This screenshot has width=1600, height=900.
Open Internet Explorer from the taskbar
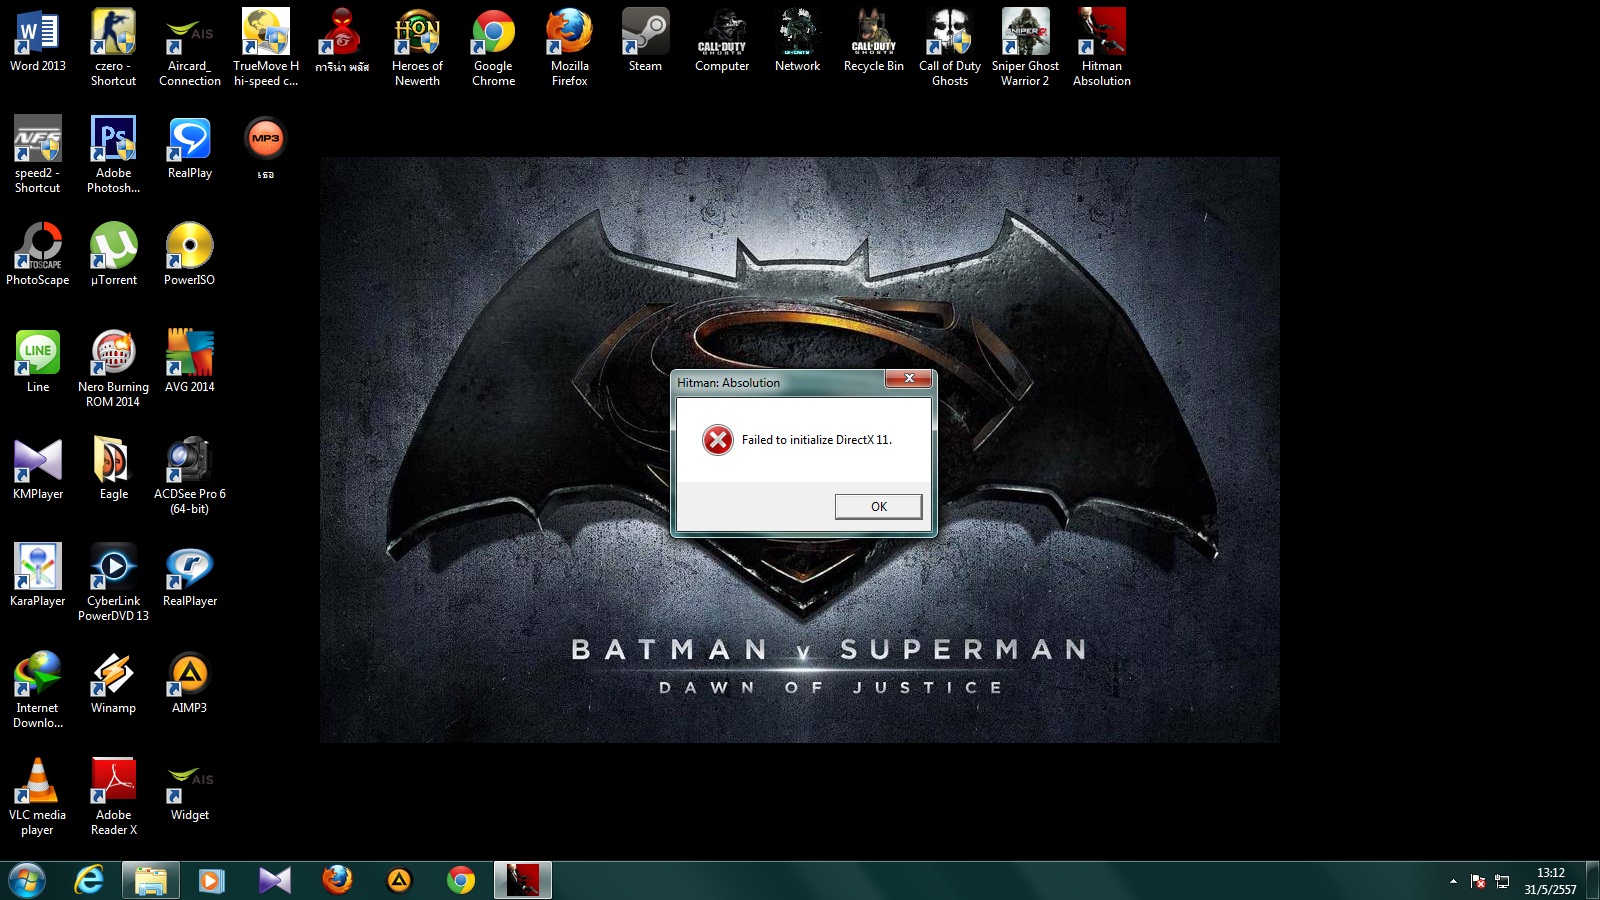89,880
